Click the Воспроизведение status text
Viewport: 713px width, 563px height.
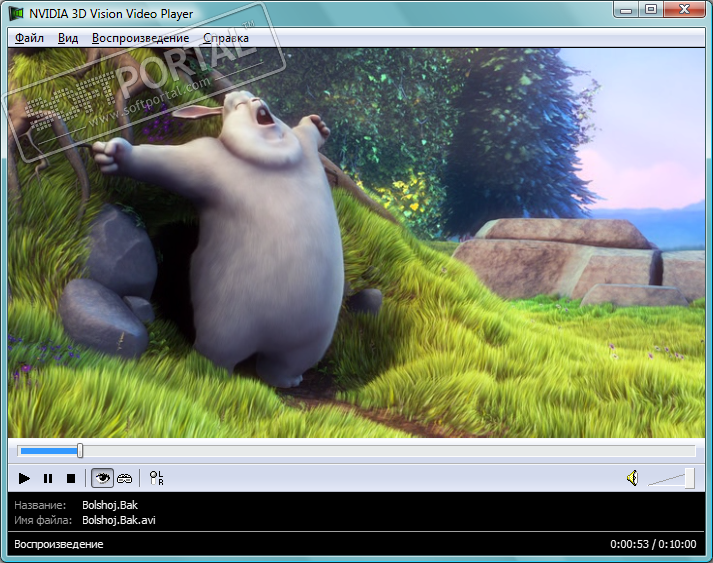[59, 544]
